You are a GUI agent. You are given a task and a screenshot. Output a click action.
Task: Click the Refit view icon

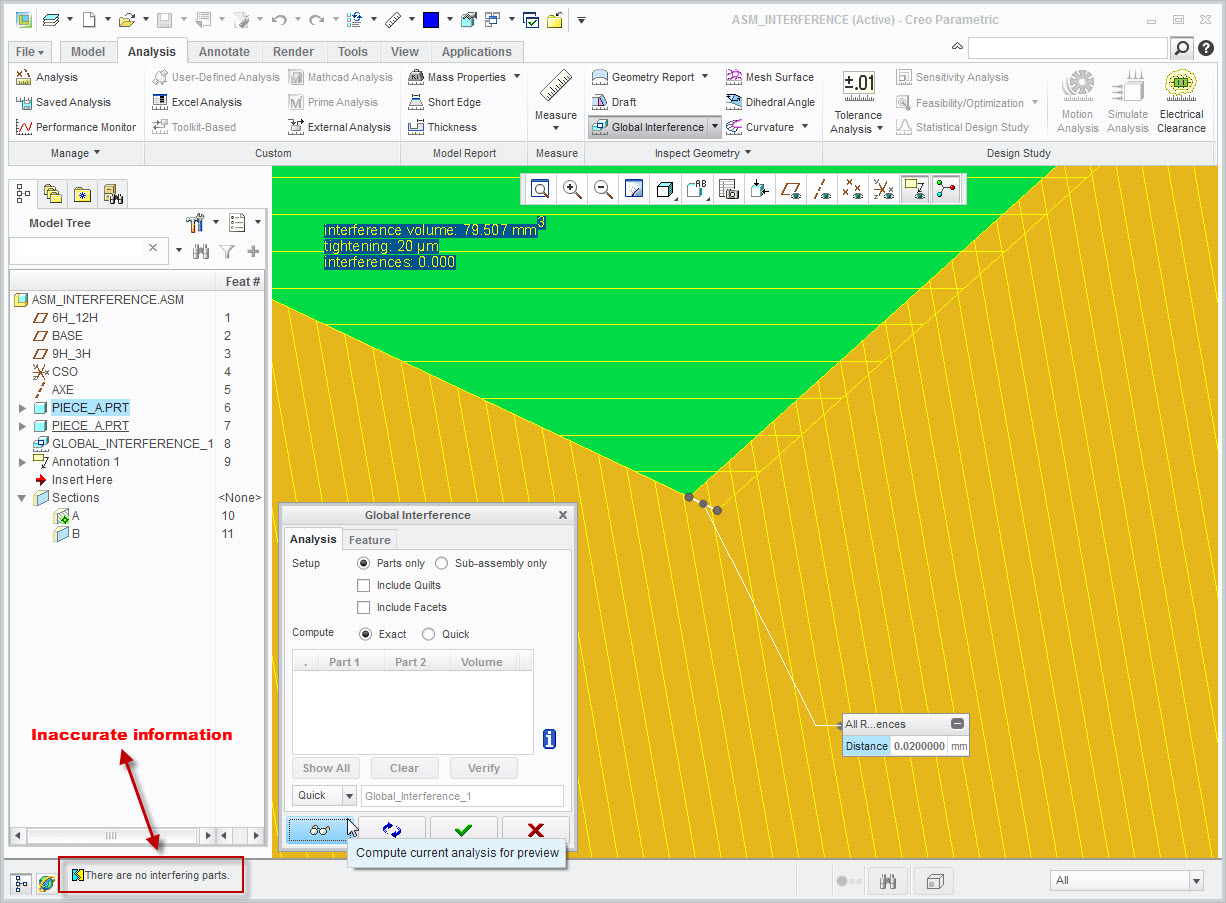[x=540, y=189]
